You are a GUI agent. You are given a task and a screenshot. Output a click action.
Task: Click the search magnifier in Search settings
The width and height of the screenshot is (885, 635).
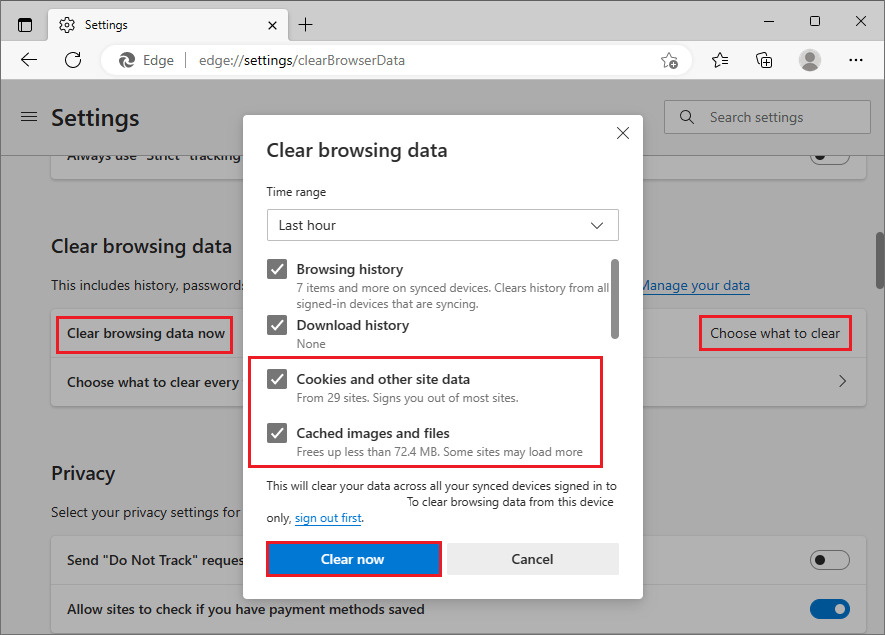[686, 116]
